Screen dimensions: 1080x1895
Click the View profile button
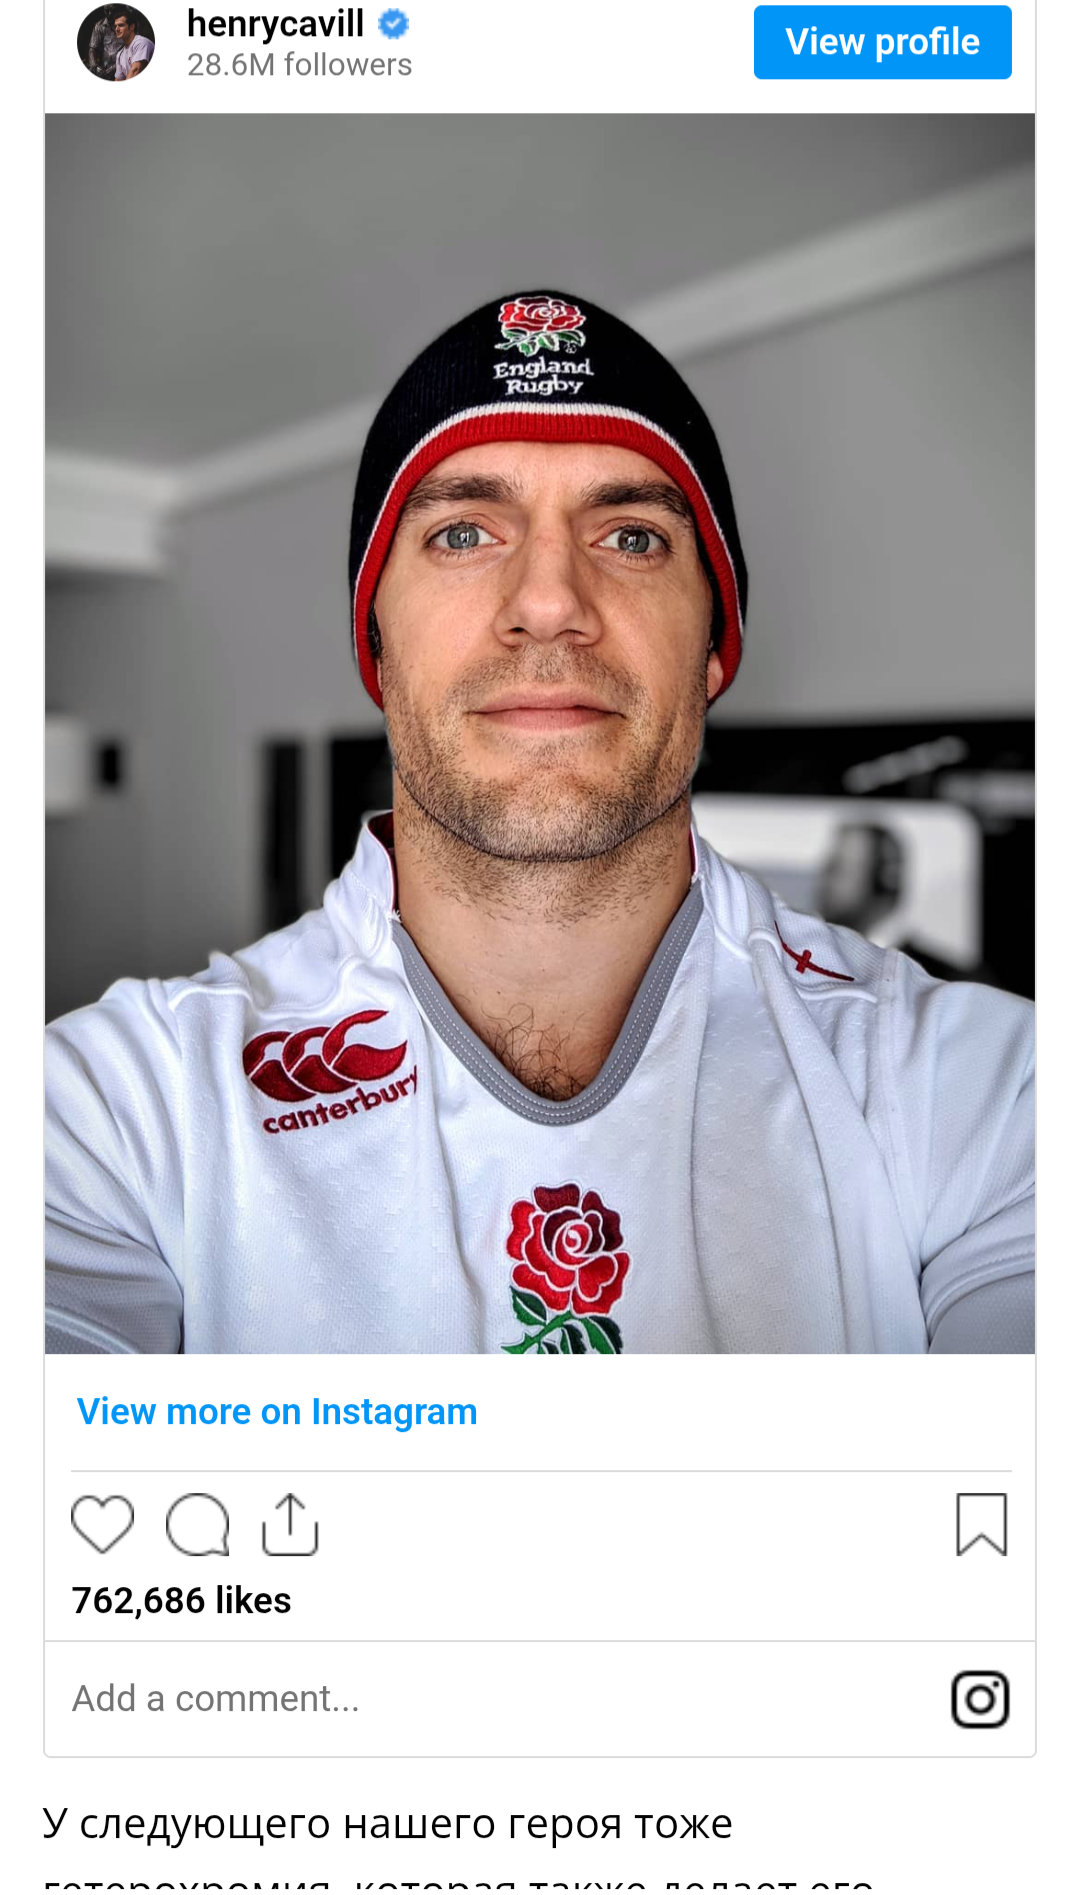[x=882, y=42]
